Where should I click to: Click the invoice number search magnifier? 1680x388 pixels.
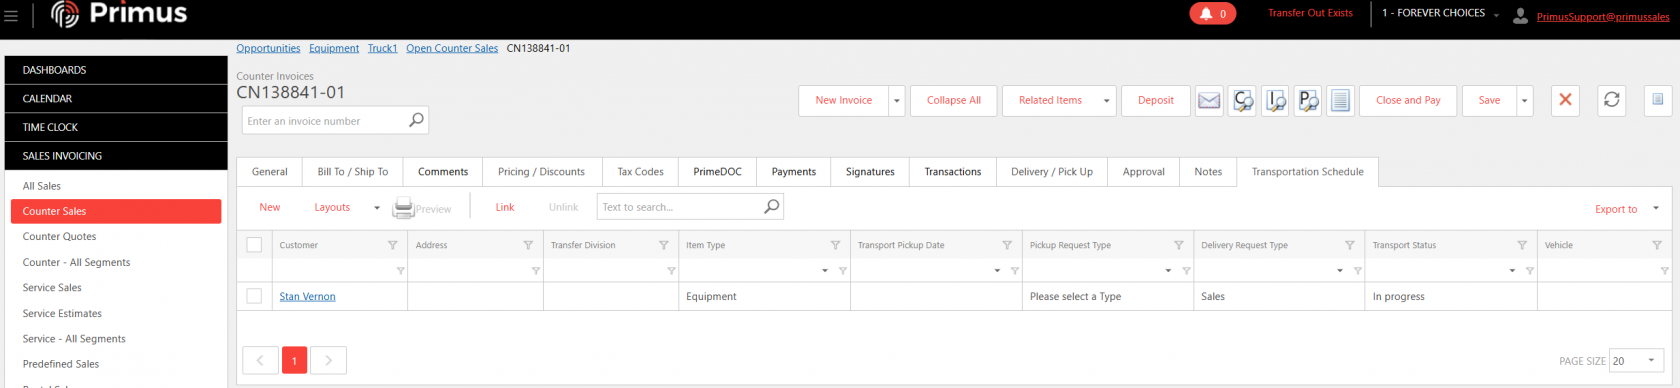click(x=416, y=120)
